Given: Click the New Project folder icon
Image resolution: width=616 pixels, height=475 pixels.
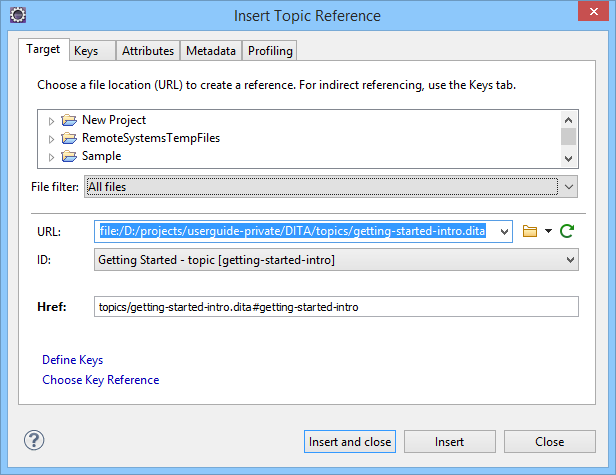Looking at the screenshot, I should click(x=69, y=120).
